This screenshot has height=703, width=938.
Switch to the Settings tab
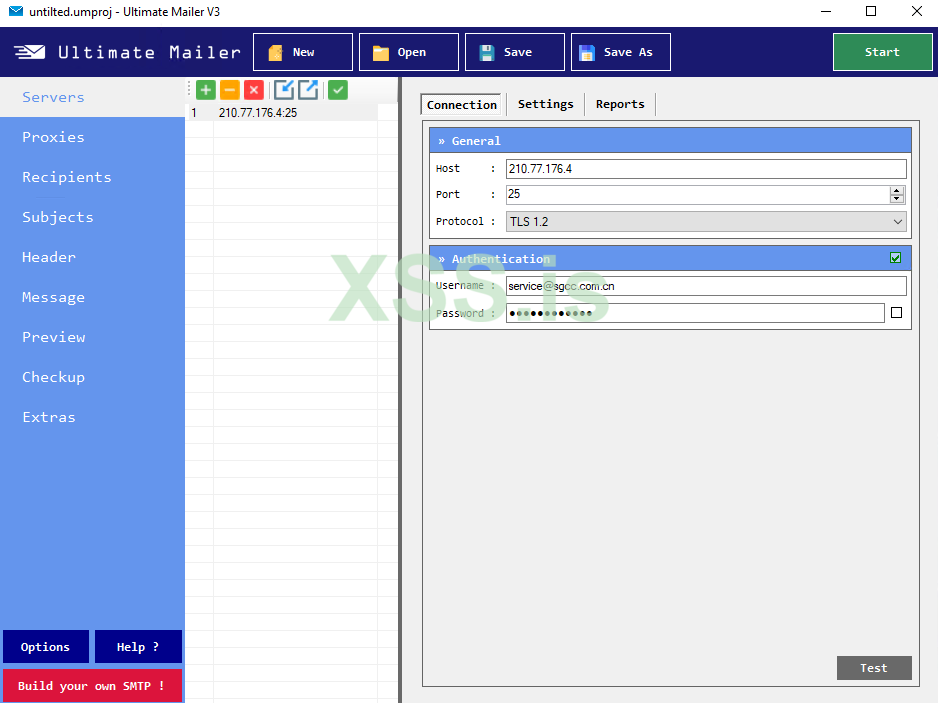pyautogui.click(x=546, y=104)
